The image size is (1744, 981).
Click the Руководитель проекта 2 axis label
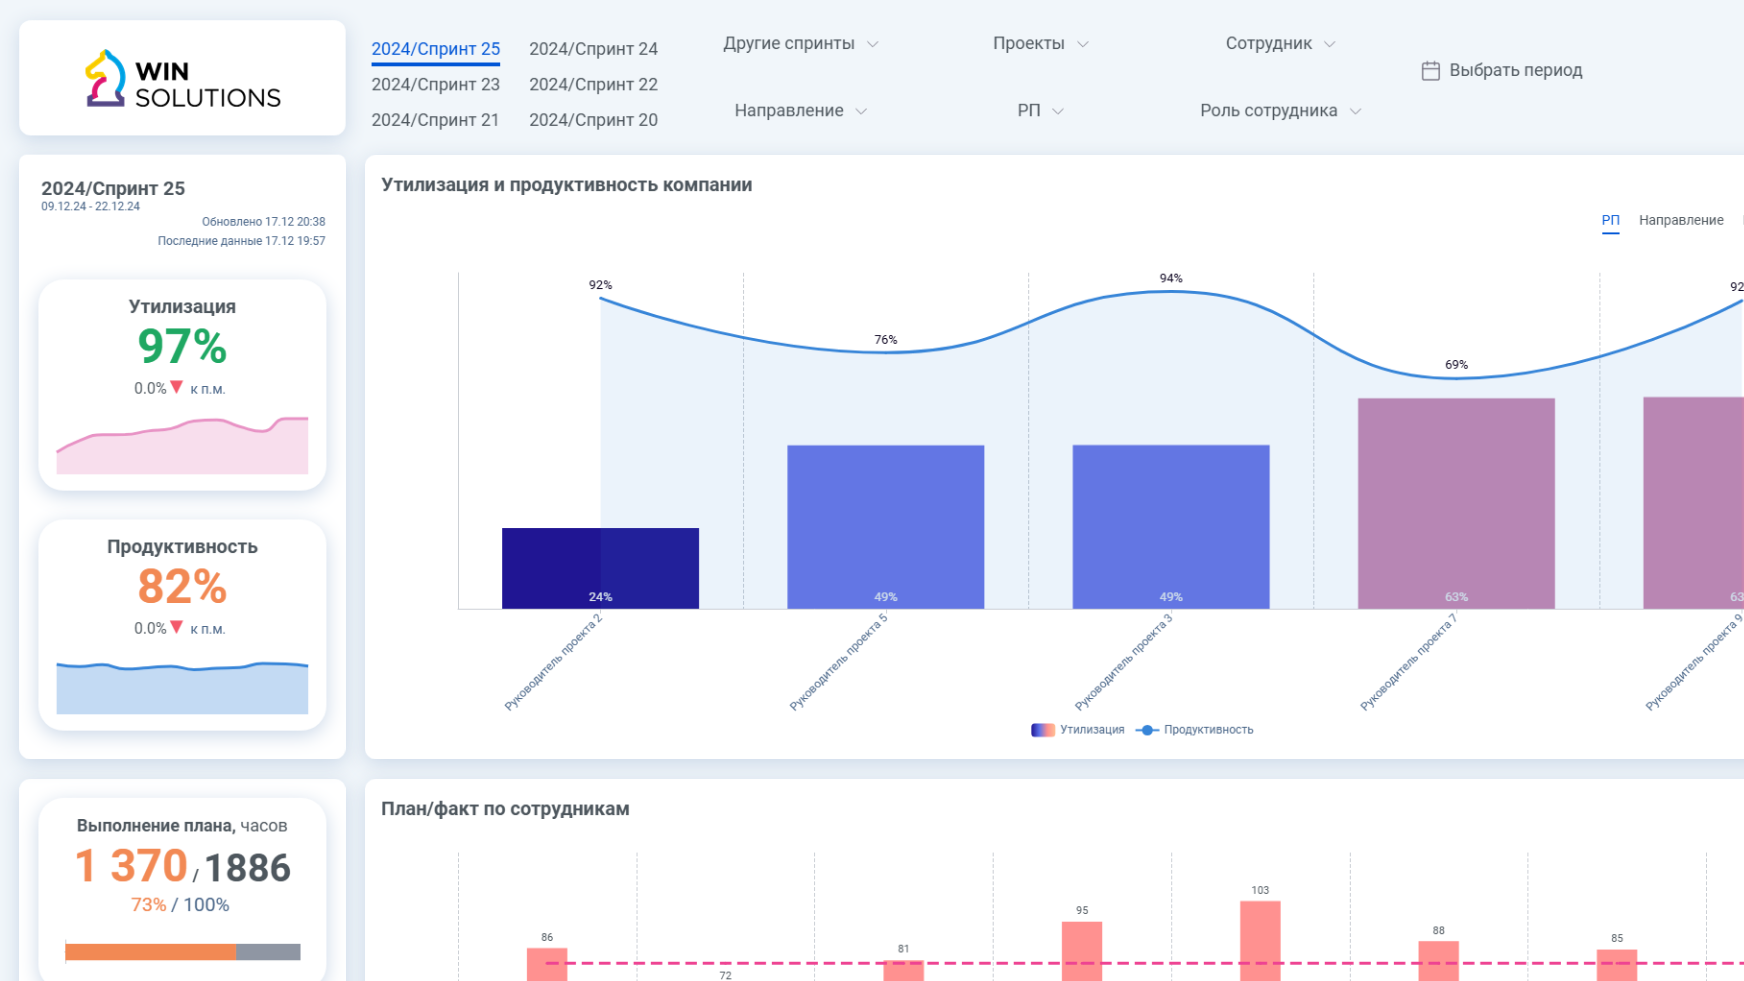(x=553, y=662)
